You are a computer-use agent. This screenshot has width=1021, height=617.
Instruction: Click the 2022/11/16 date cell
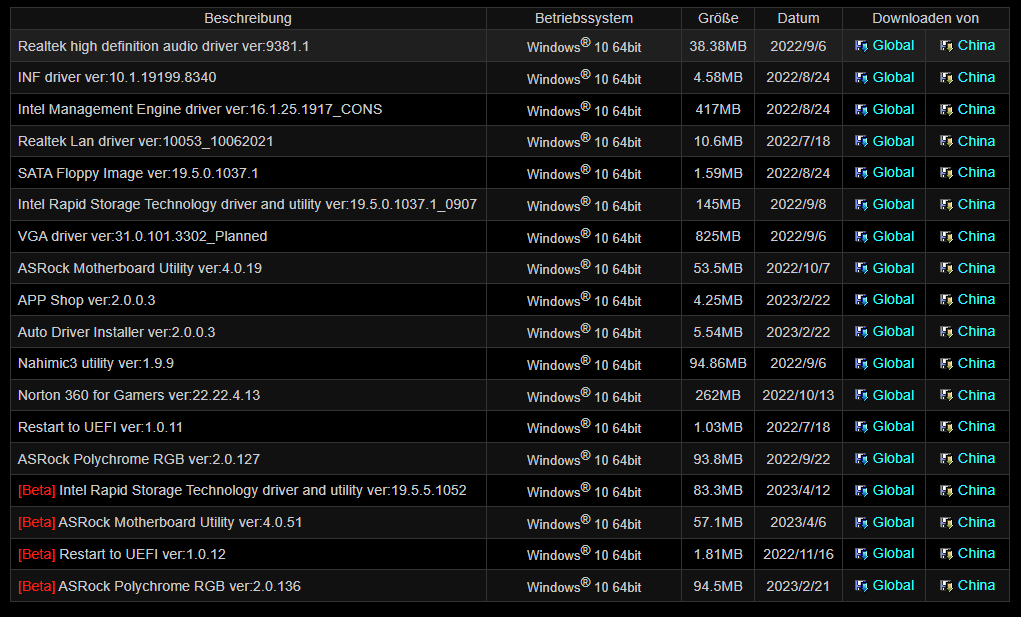tap(798, 554)
